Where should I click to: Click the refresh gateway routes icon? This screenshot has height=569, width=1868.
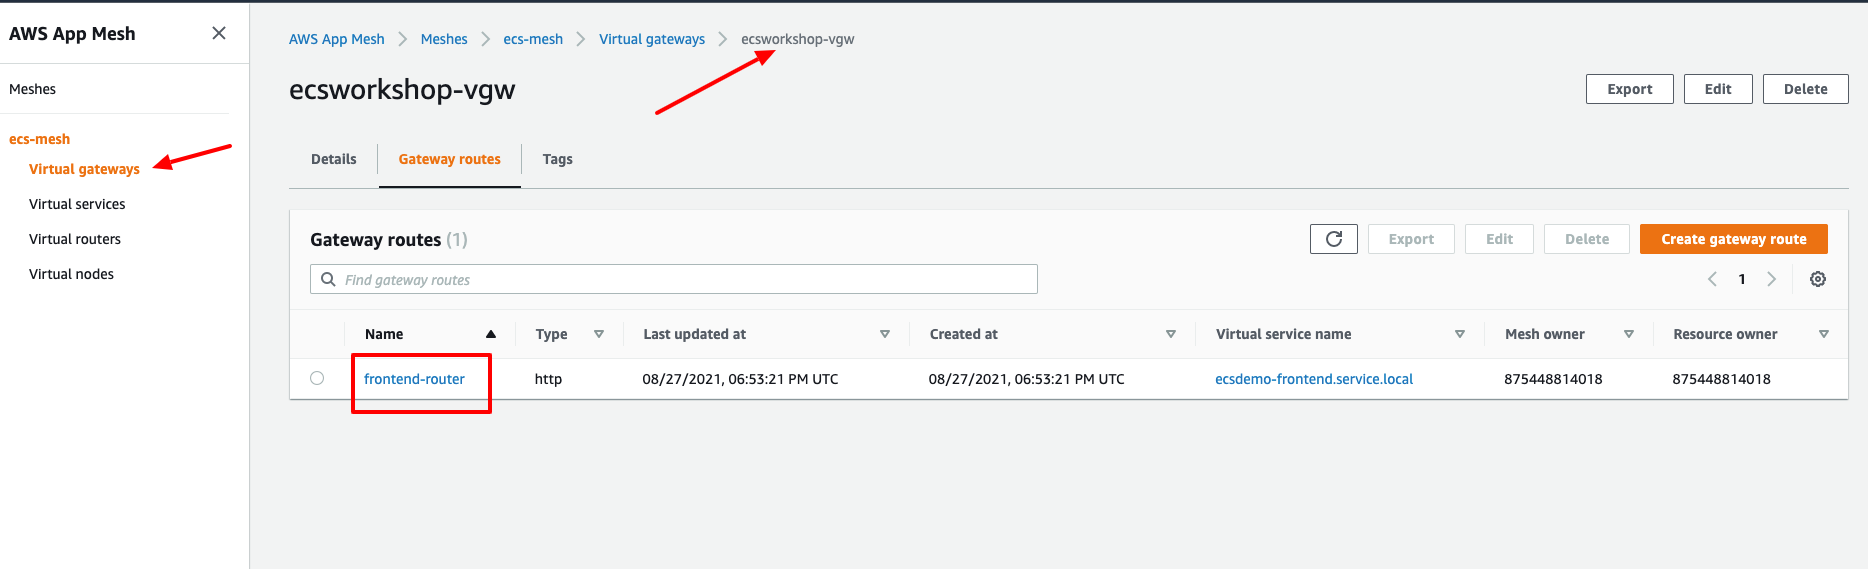(1333, 239)
